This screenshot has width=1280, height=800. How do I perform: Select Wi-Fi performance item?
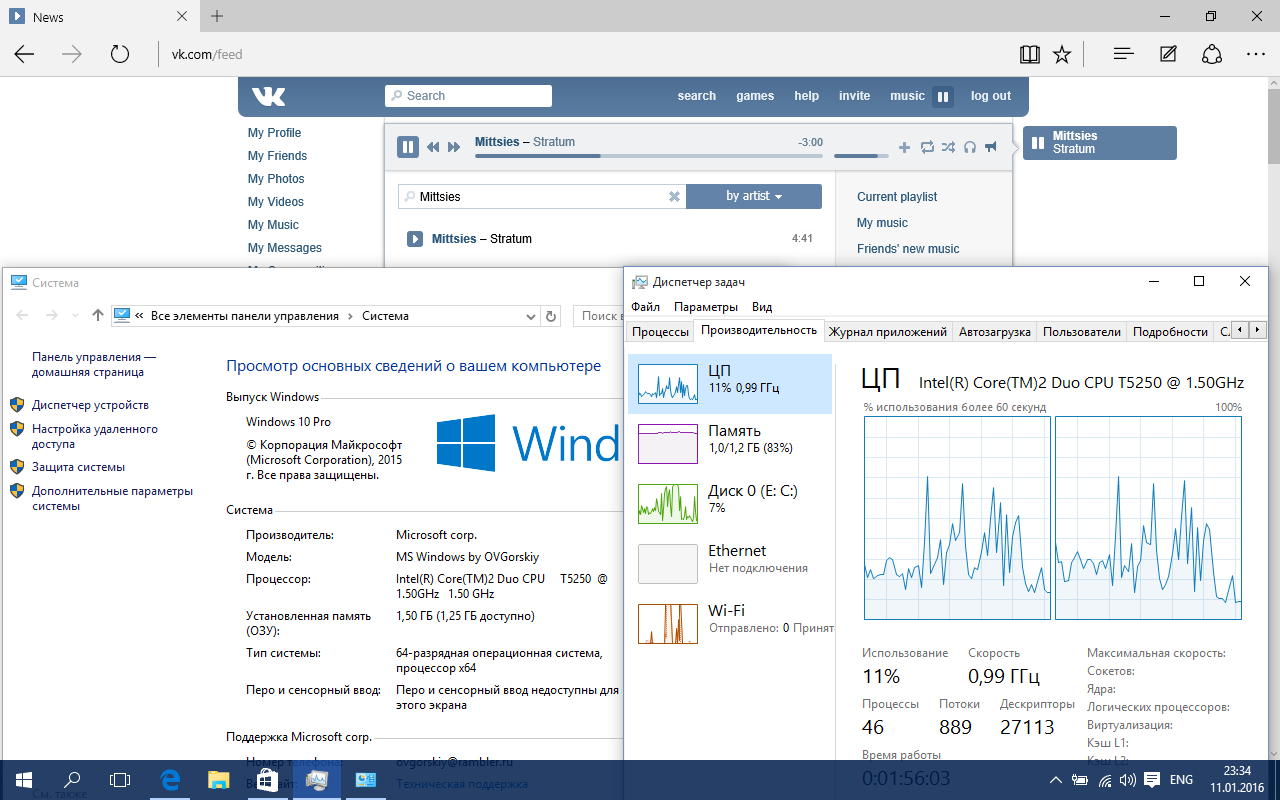pos(730,623)
